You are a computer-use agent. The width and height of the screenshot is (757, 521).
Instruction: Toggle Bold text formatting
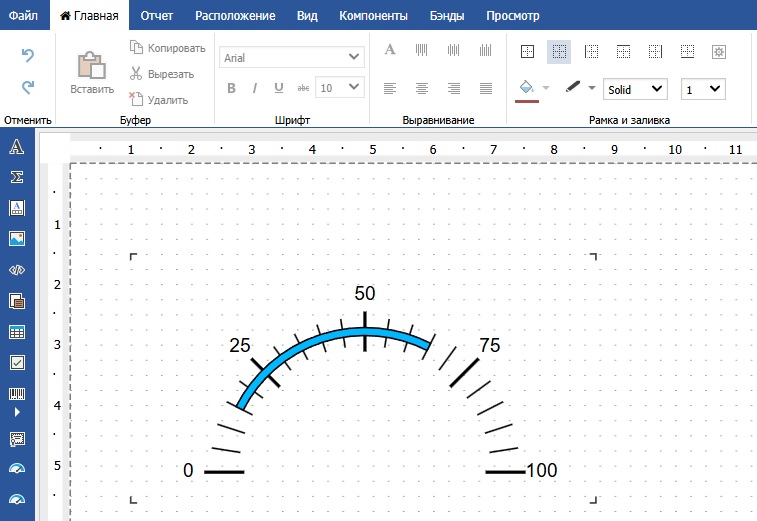(x=231, y=88)
